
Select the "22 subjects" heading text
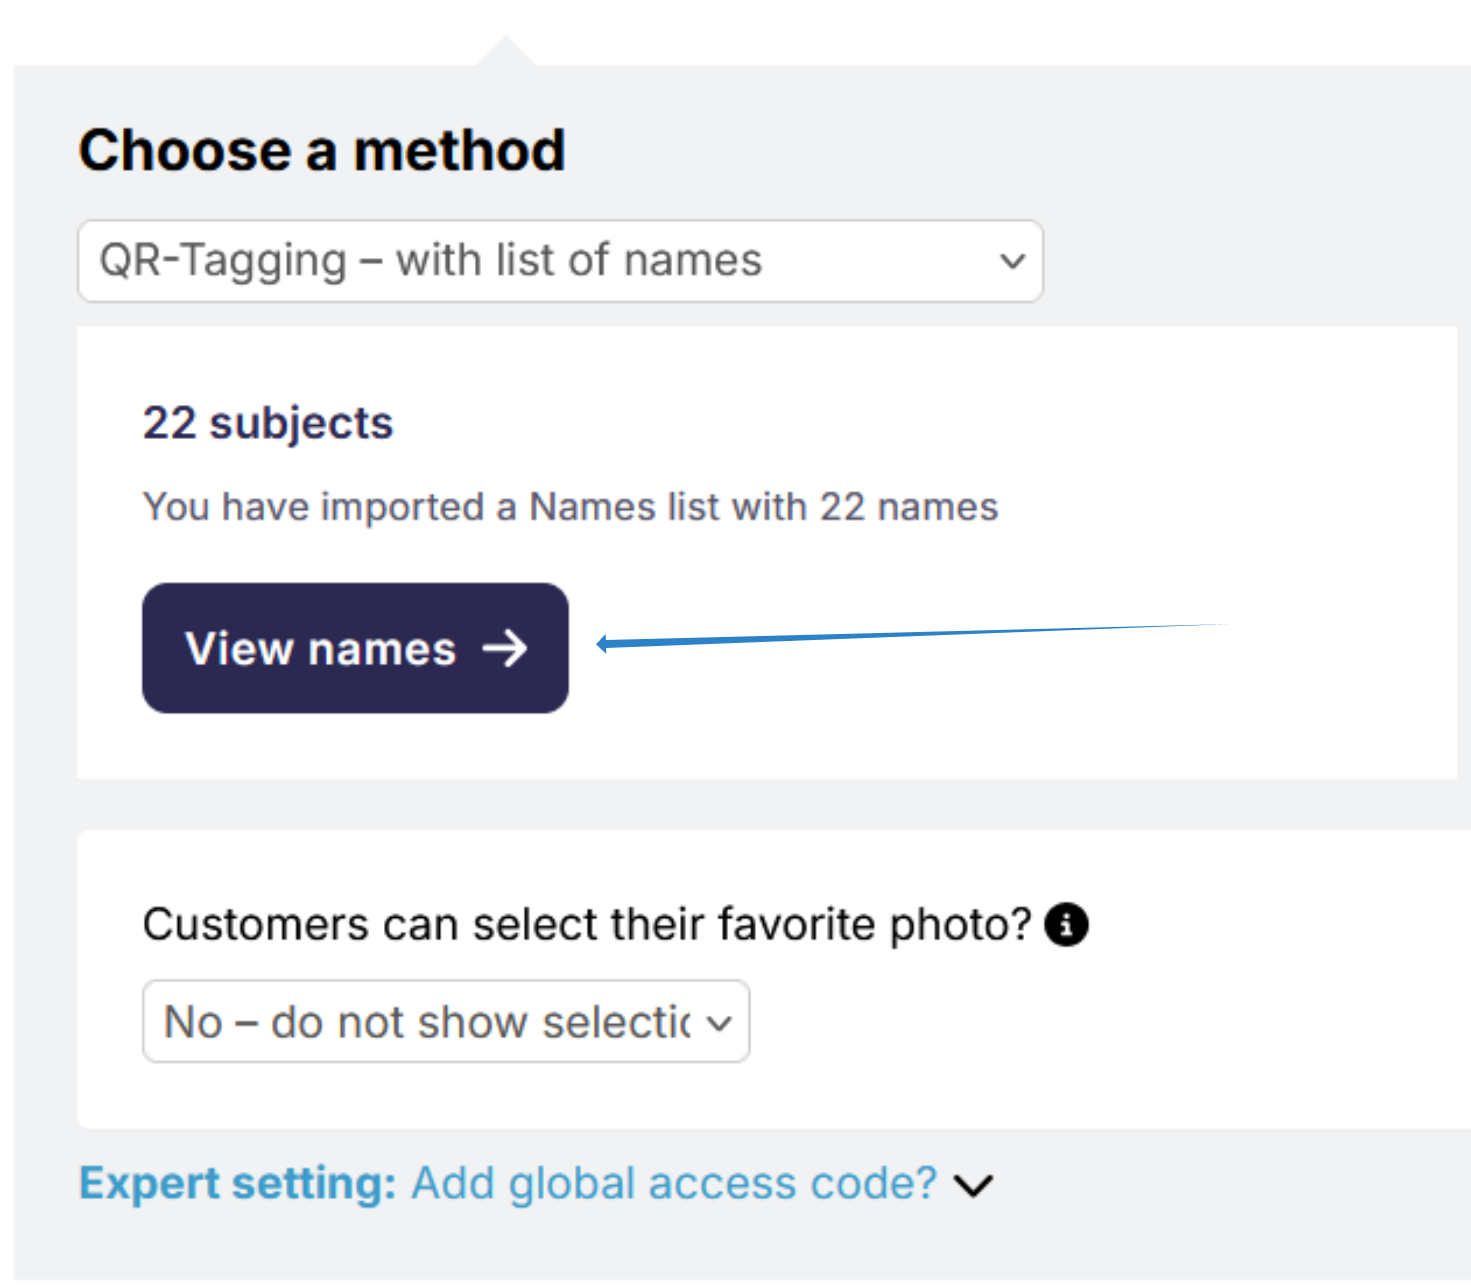[x=268, y=423]
